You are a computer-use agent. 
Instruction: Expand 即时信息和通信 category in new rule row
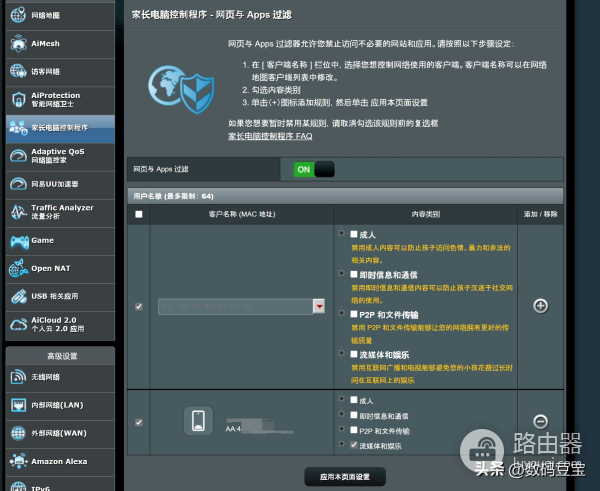pos(341,273)
